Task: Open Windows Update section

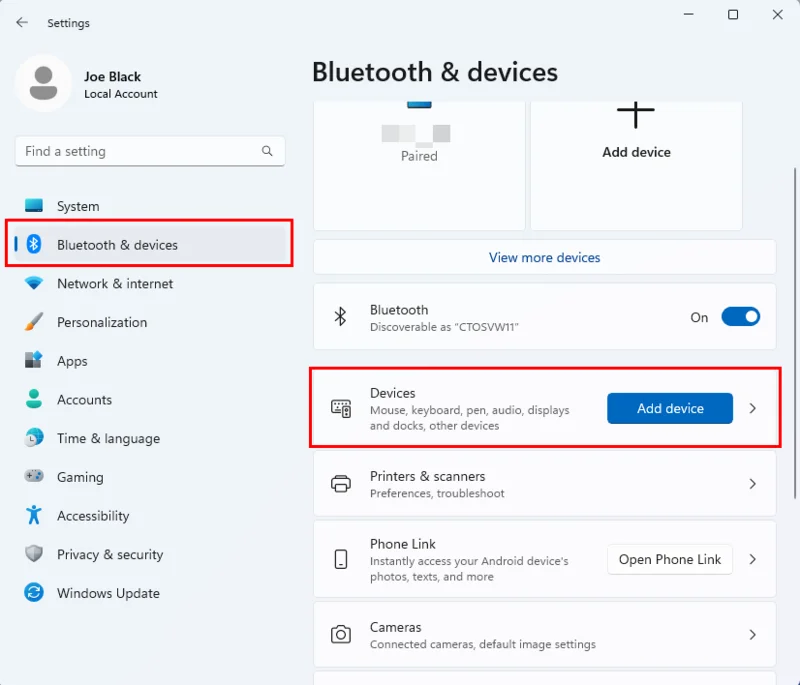Action: (149, 593)
